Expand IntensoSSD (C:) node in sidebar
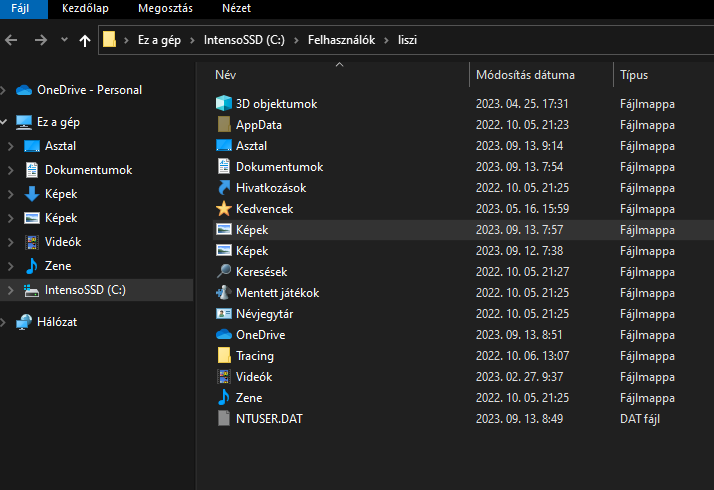This screenshot has width=714, height=490. point(10,291)
